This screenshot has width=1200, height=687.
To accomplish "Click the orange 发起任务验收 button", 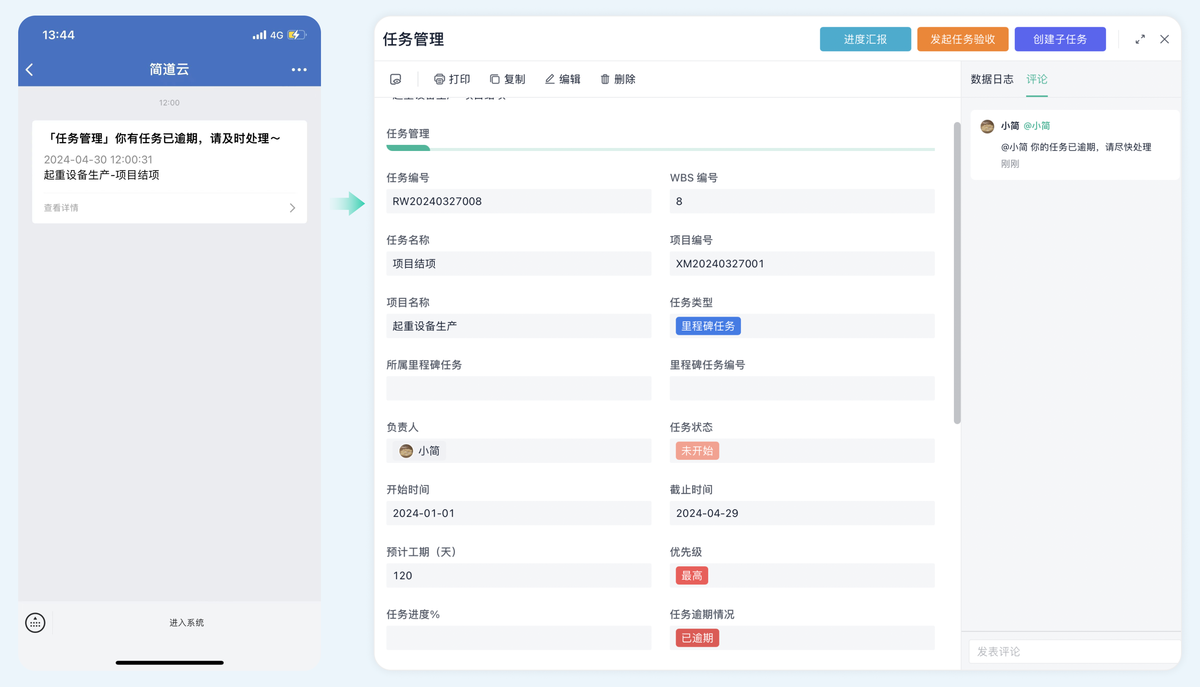I will click(x=963, y=39).
